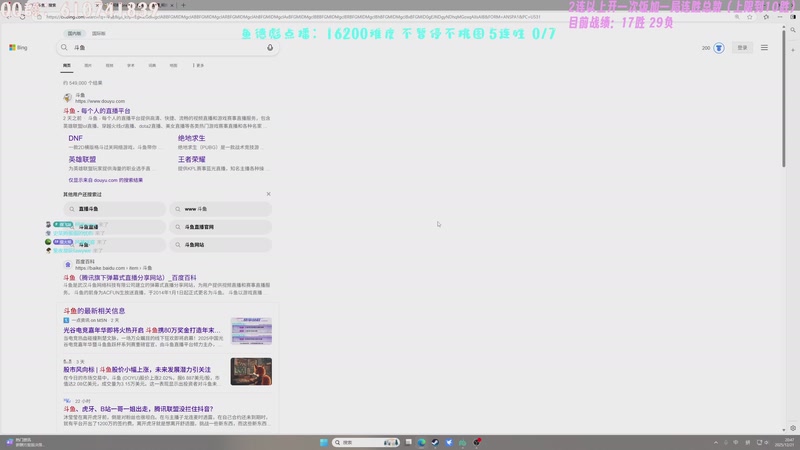Switch to 国际版 Bing version

pyautogui.click(x=98, y=33)
